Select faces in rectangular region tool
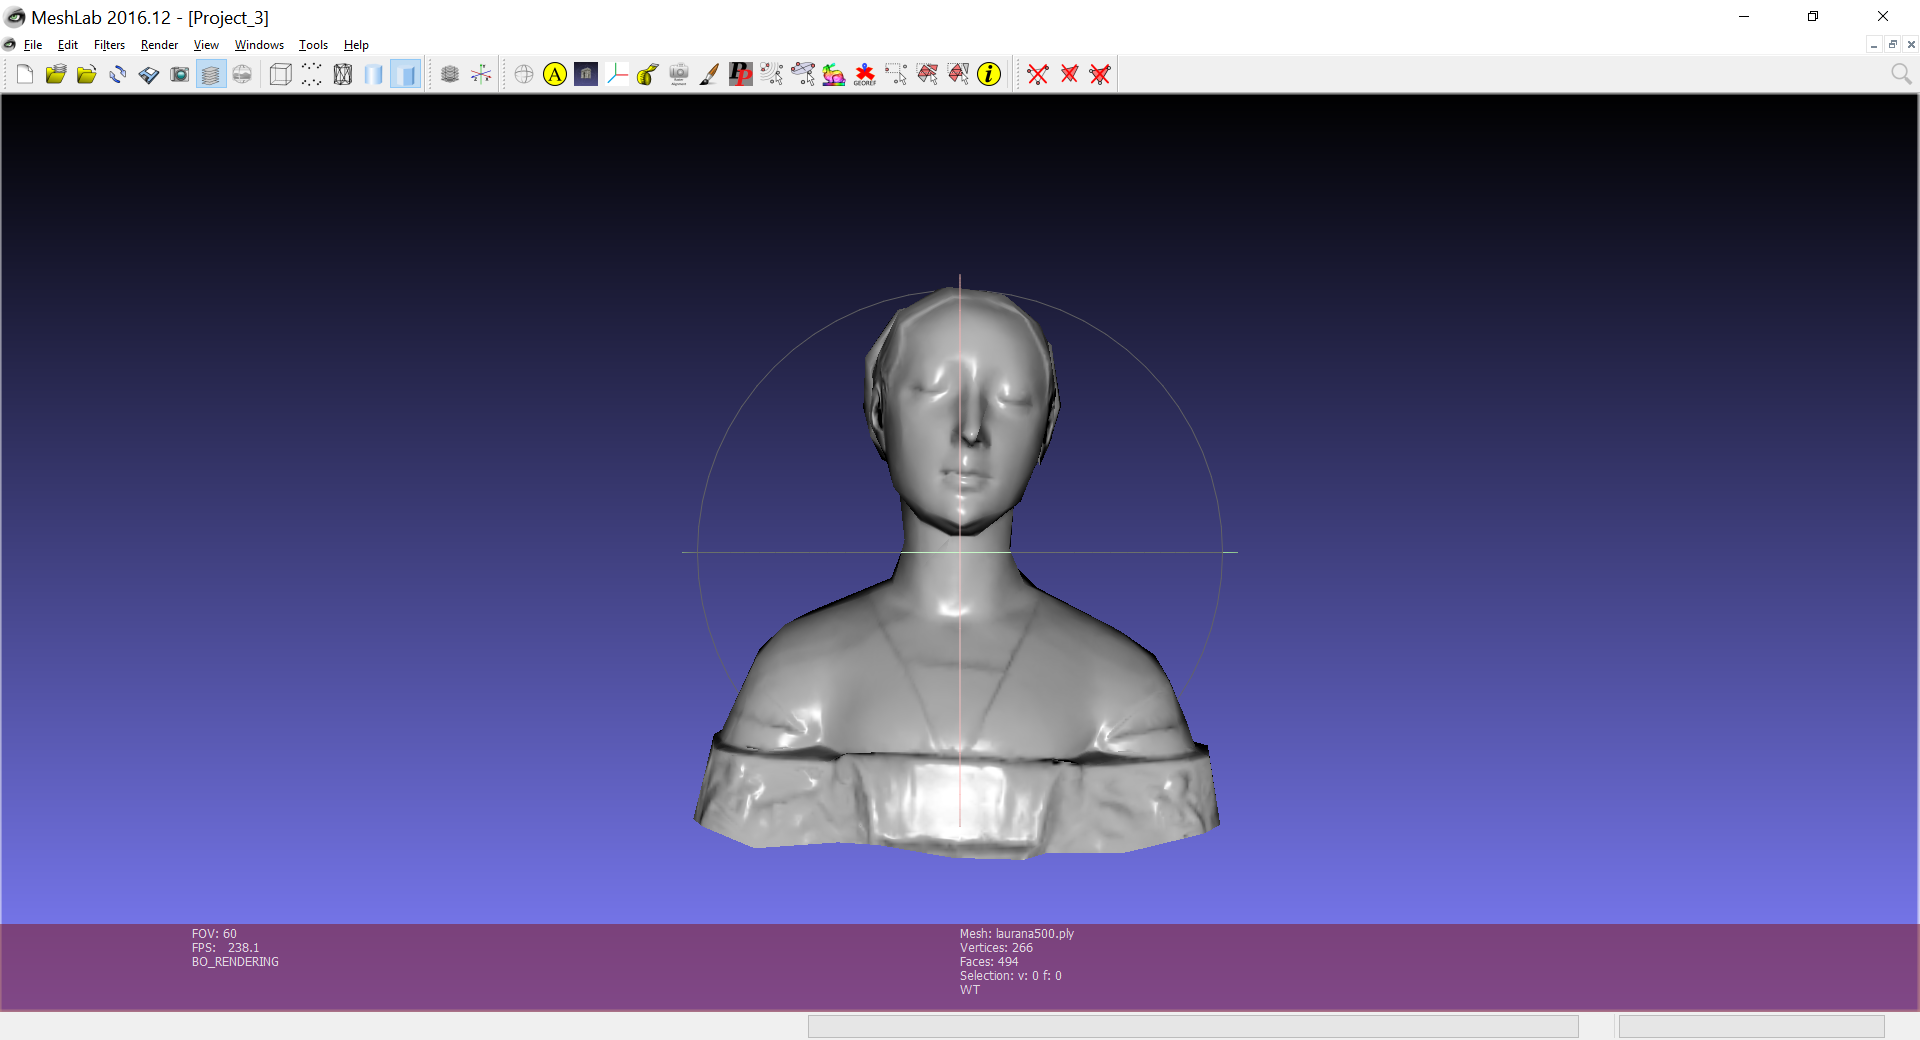Screen dimensions: 1920x1040 tap(927, 74)
